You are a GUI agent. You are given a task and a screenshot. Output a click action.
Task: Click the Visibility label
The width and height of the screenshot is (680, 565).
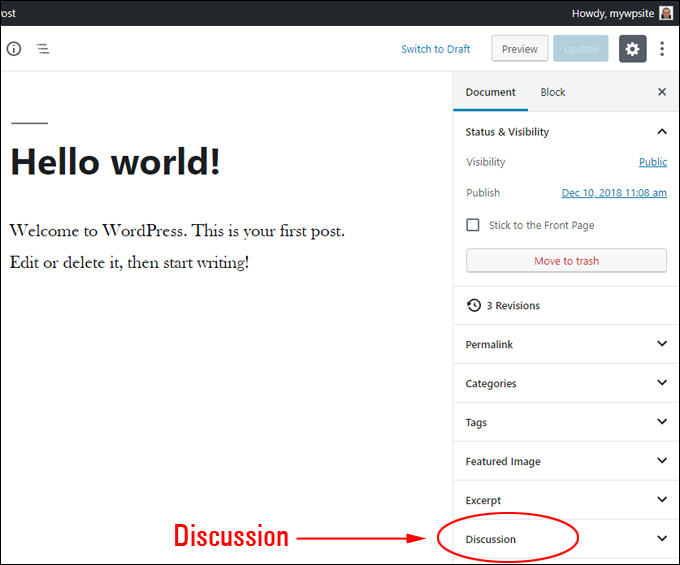click(x=486, y=162)
